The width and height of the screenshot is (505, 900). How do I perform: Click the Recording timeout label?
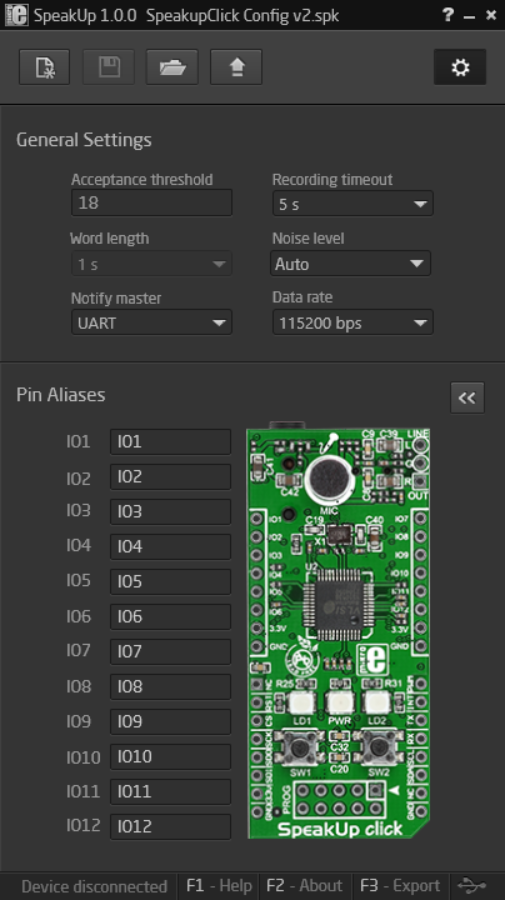coord(332,180)
